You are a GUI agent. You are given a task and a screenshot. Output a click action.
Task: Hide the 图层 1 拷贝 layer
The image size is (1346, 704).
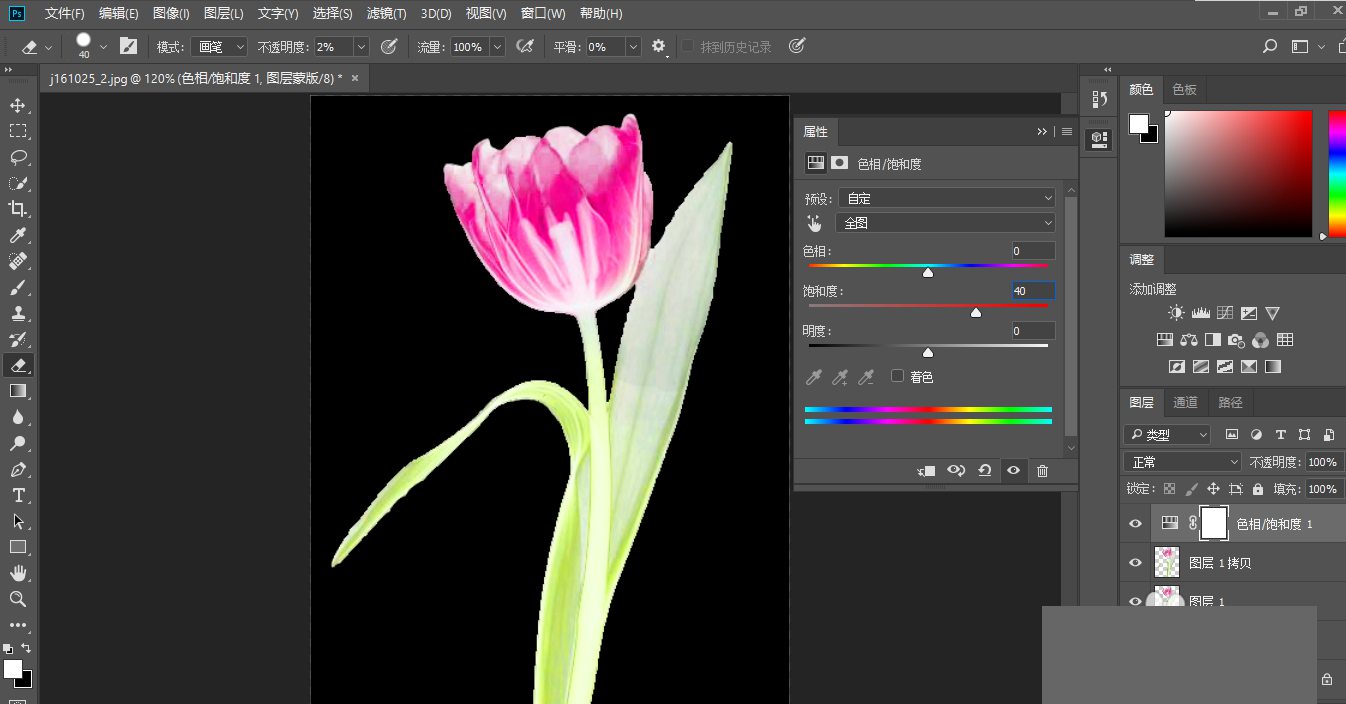[x=1135, y=562]
